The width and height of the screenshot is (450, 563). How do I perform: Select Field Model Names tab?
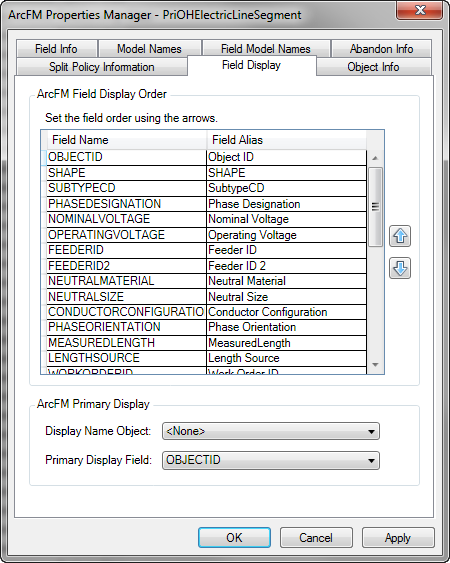(266, 49)
